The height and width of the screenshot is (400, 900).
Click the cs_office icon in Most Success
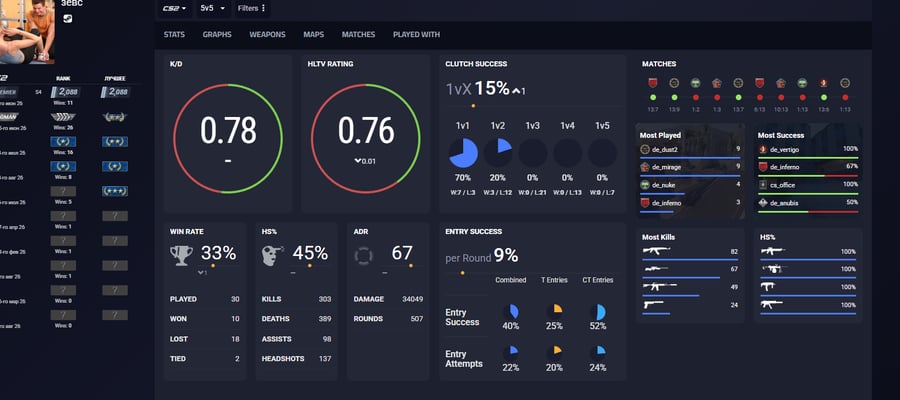pyautogui.click(x=763, y=185)
